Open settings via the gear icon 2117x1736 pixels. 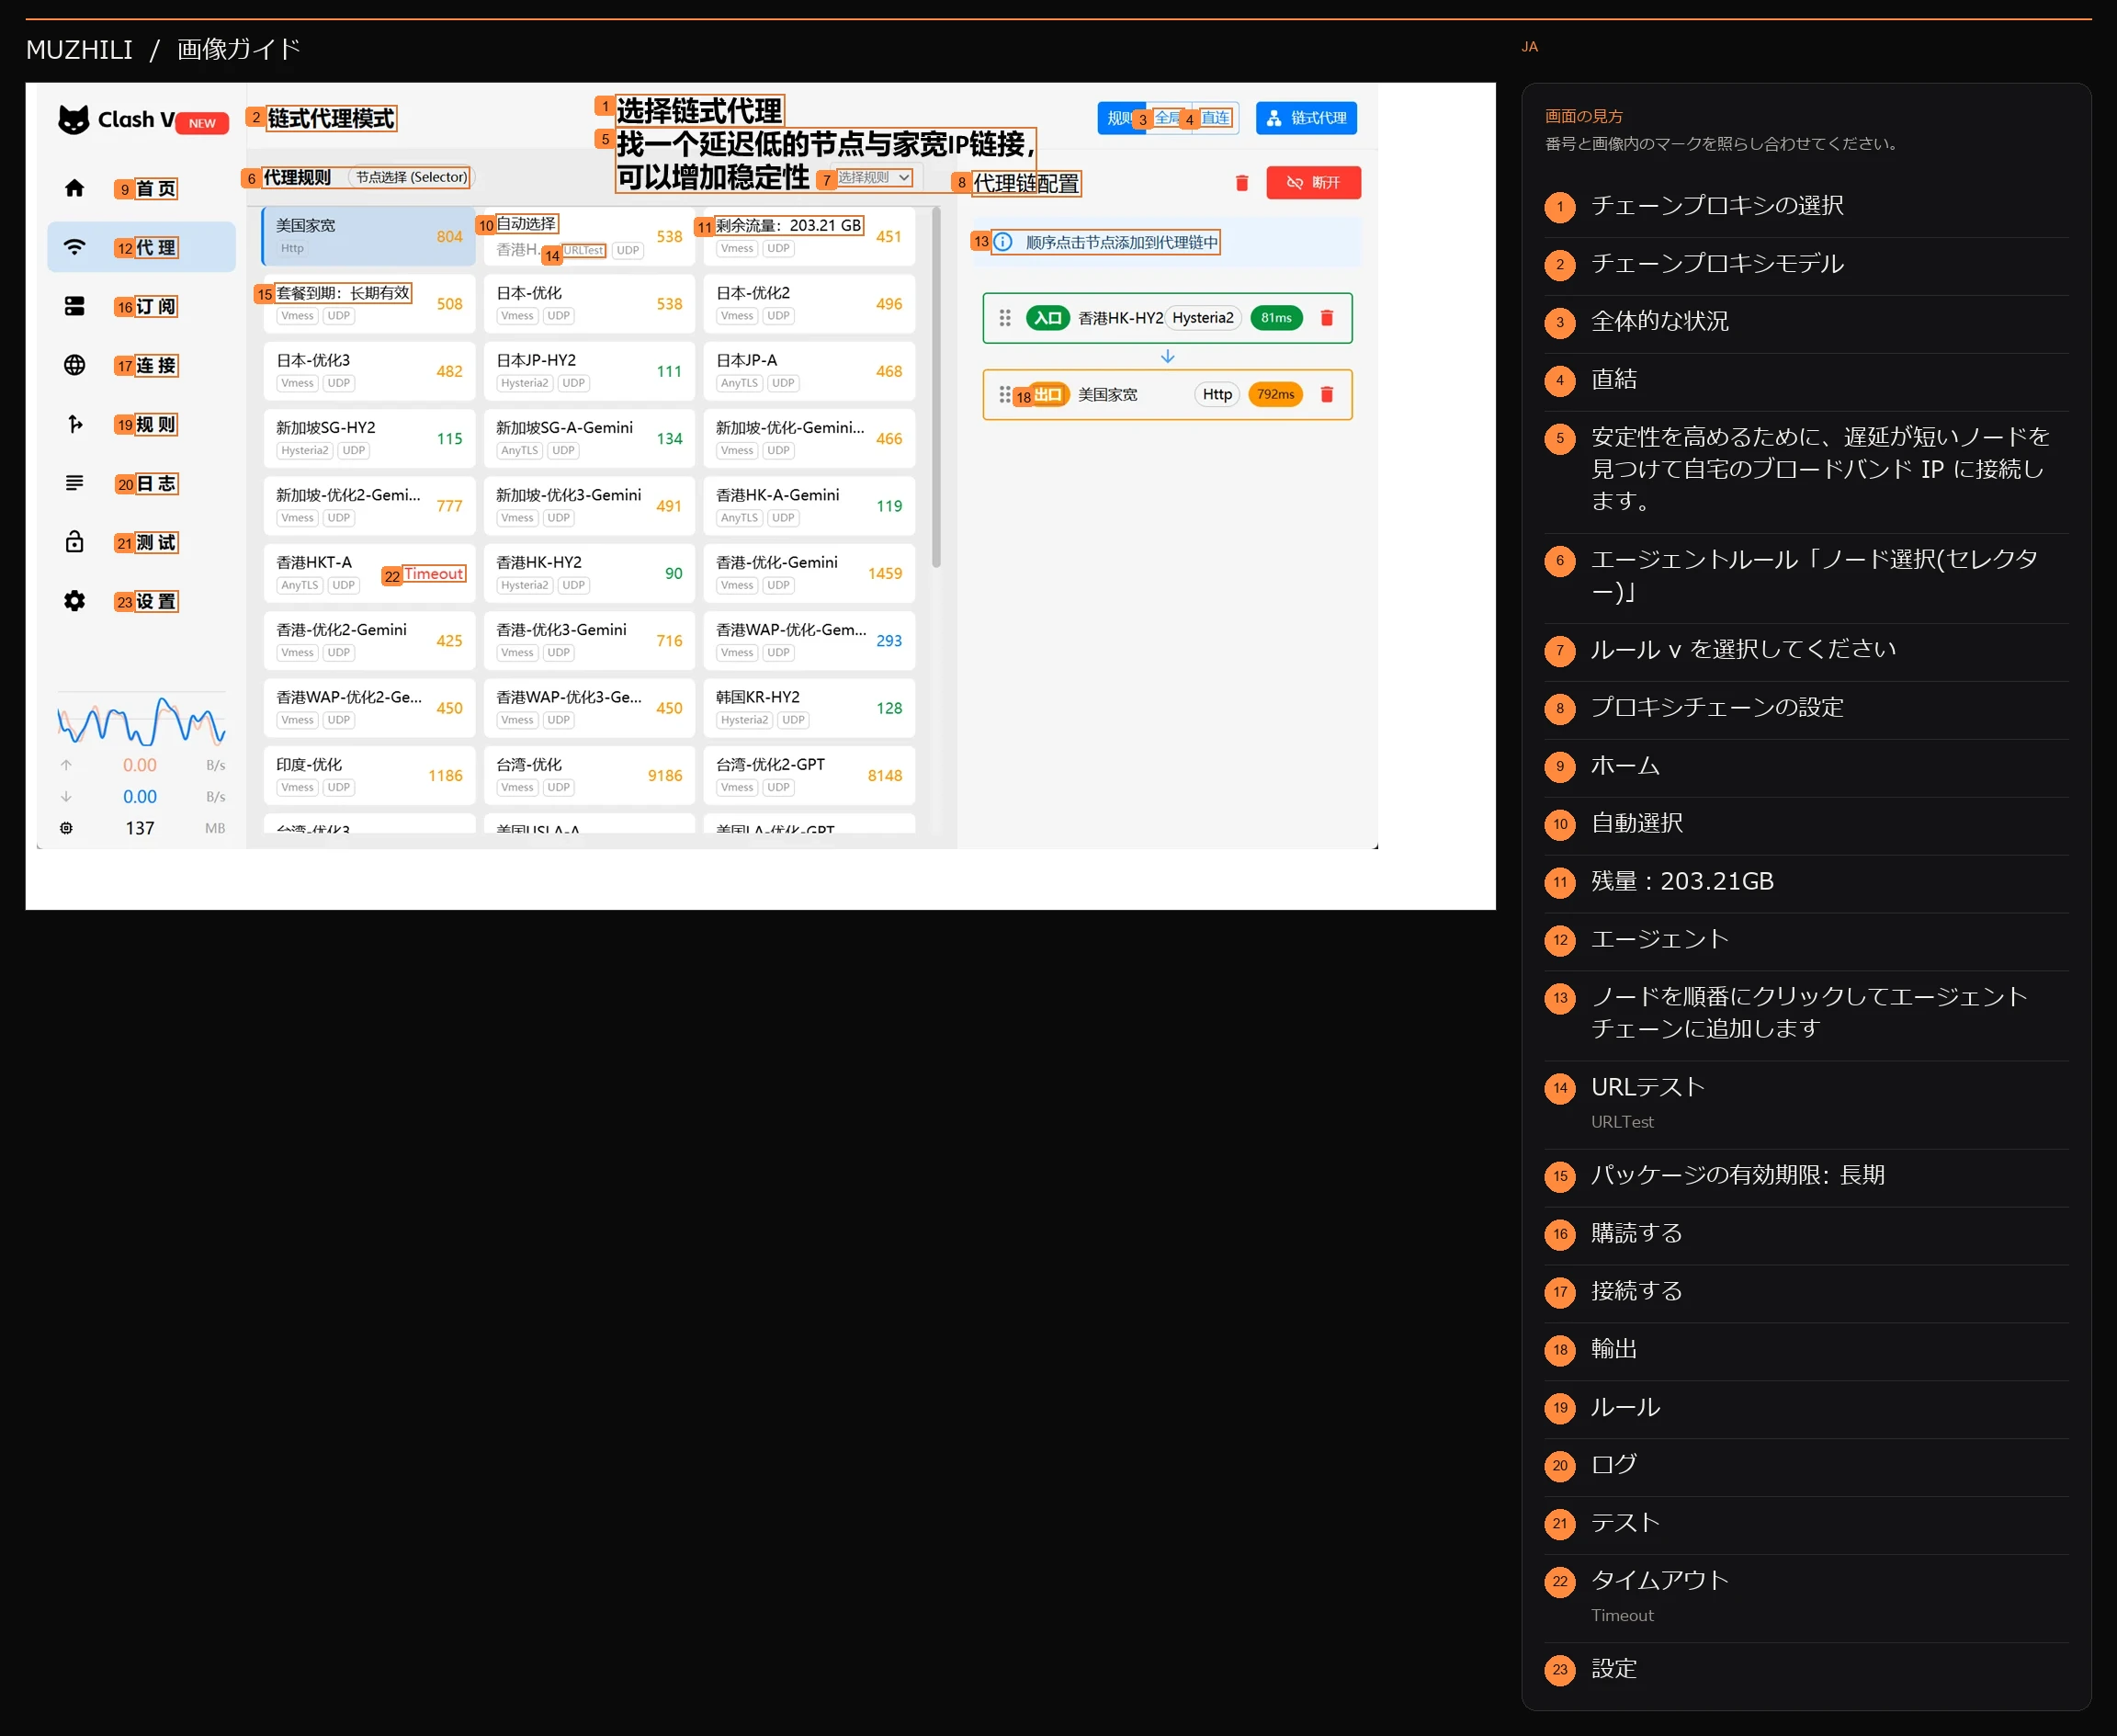[74, 601]
